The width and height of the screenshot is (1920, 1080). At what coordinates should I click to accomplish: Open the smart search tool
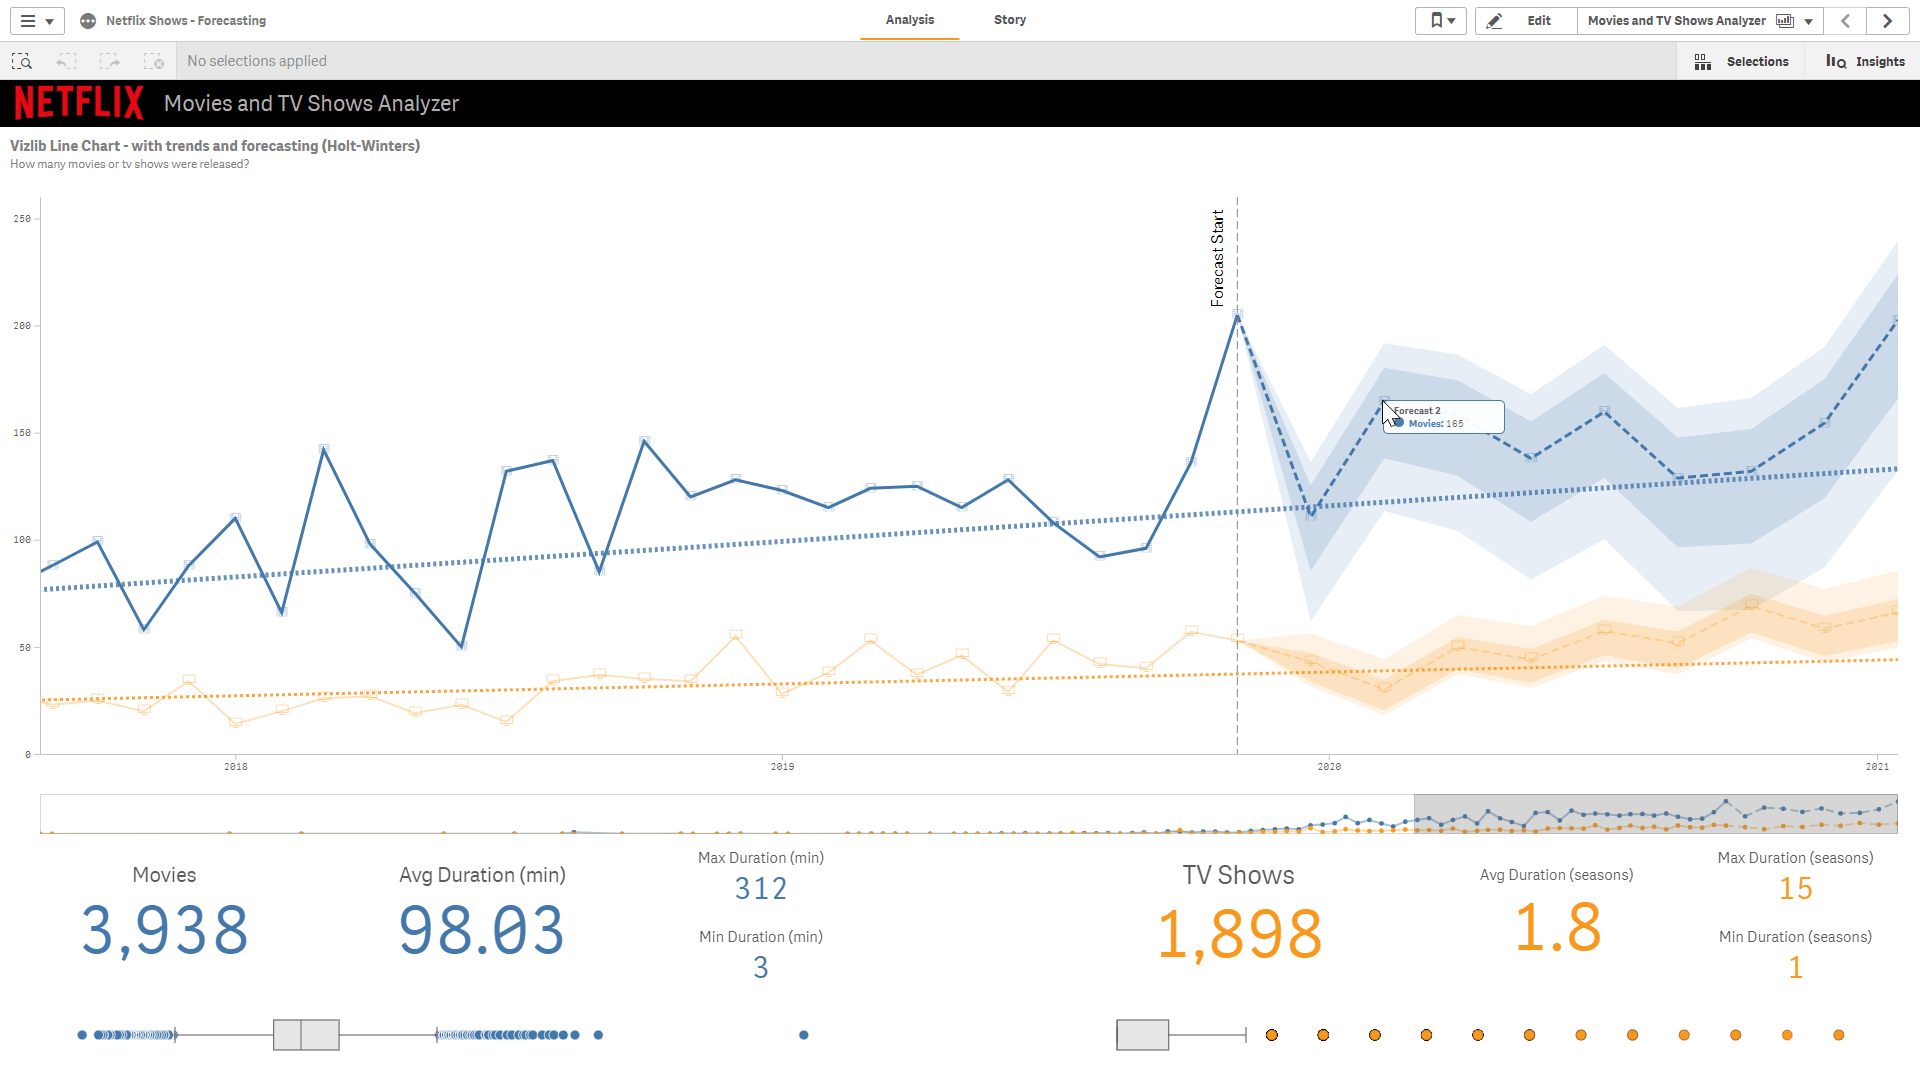[x=22, y=61]
